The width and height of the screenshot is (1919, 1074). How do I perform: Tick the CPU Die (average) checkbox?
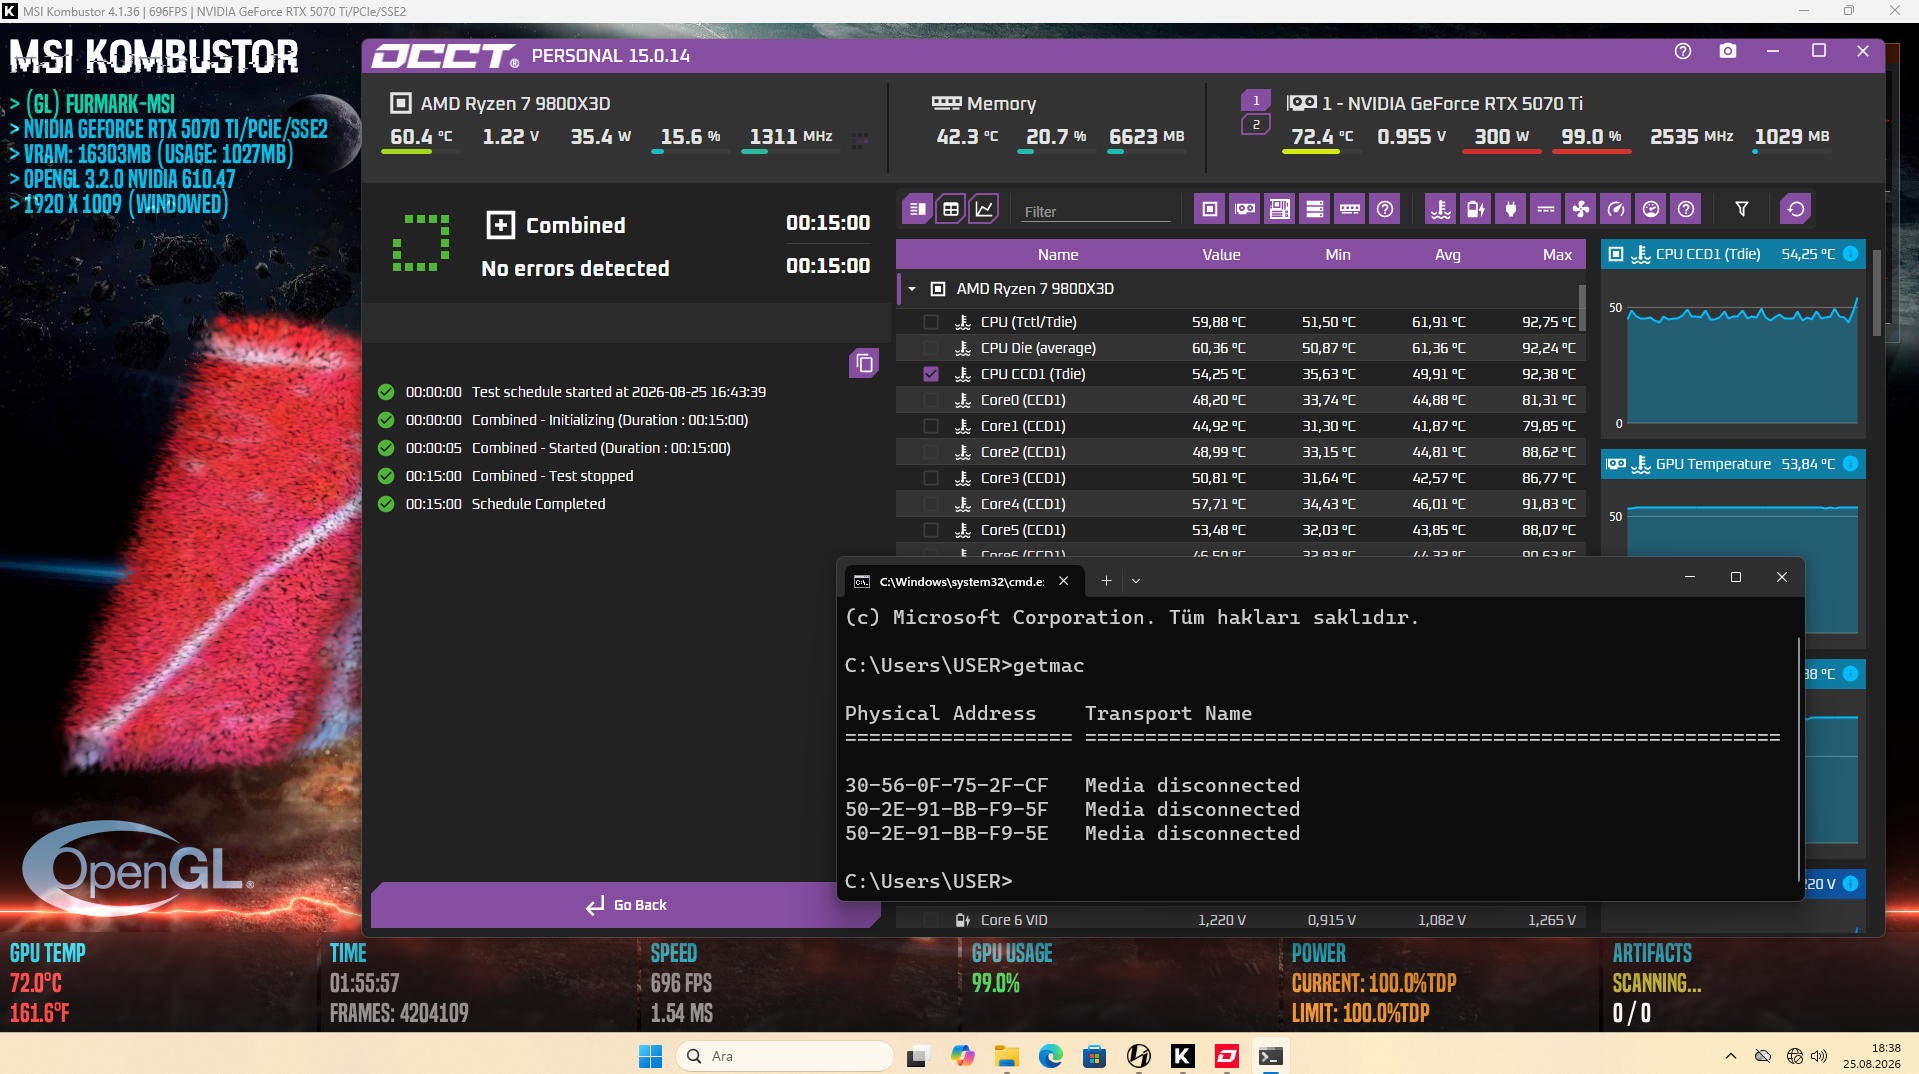[x=931, y=348]
